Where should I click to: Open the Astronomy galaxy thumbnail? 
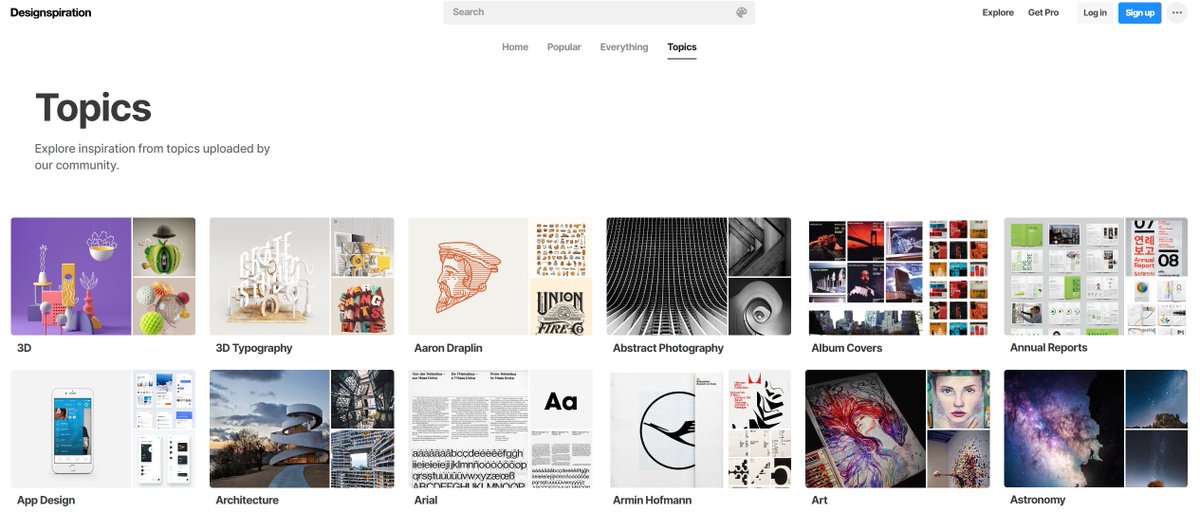point(1064,428)
